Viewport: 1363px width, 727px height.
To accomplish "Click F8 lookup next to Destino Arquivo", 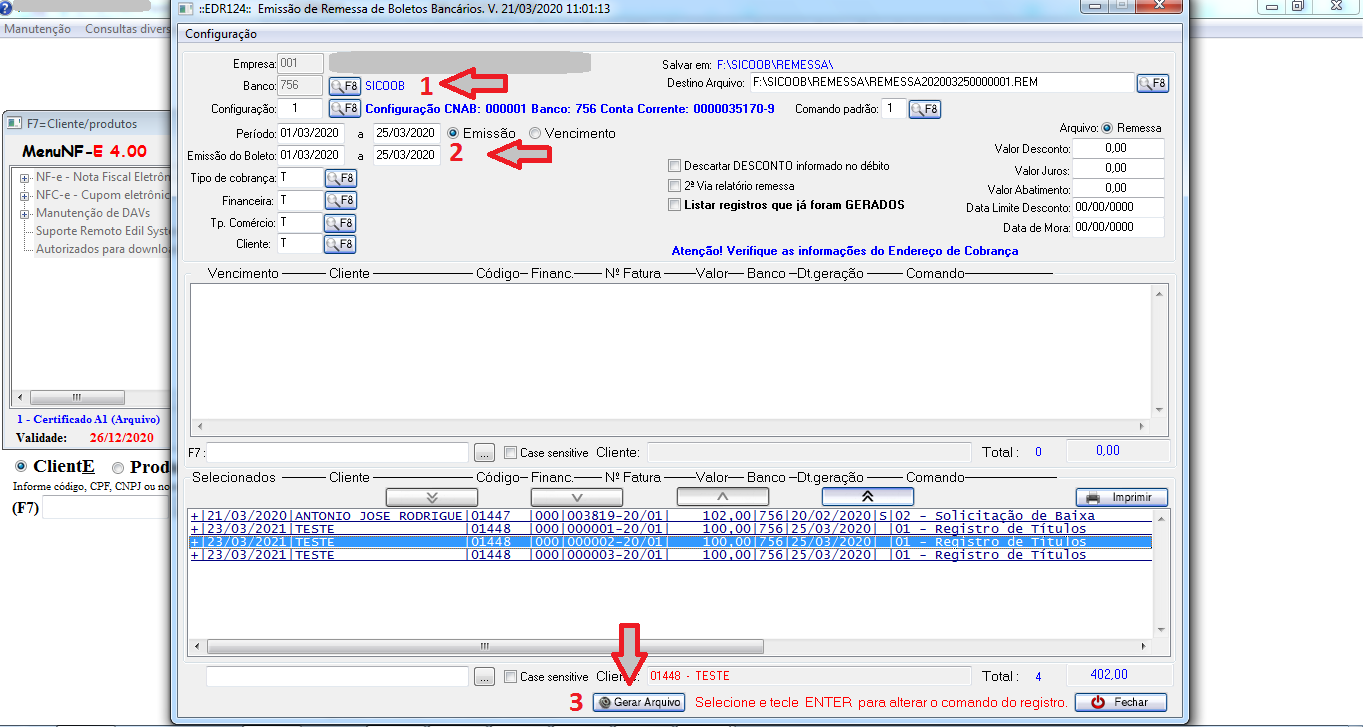I will (1152, 83).
